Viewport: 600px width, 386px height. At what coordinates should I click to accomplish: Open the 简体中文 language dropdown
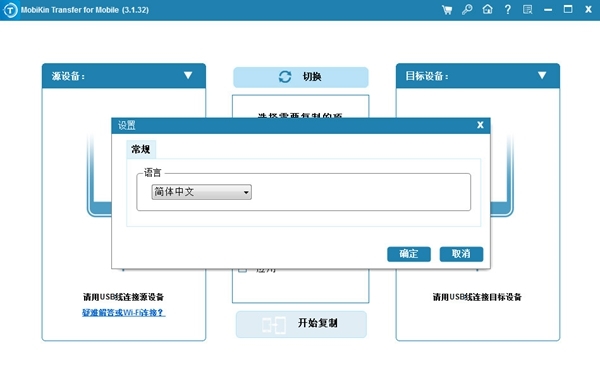tap(202, 192)
